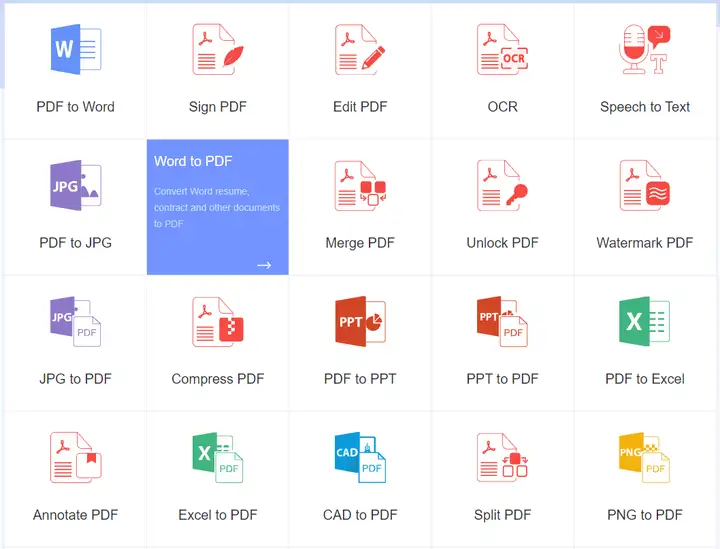The image size is (720, 549).
Task: Open the PPT to PDF icon
Action: (x=503, y=321)
